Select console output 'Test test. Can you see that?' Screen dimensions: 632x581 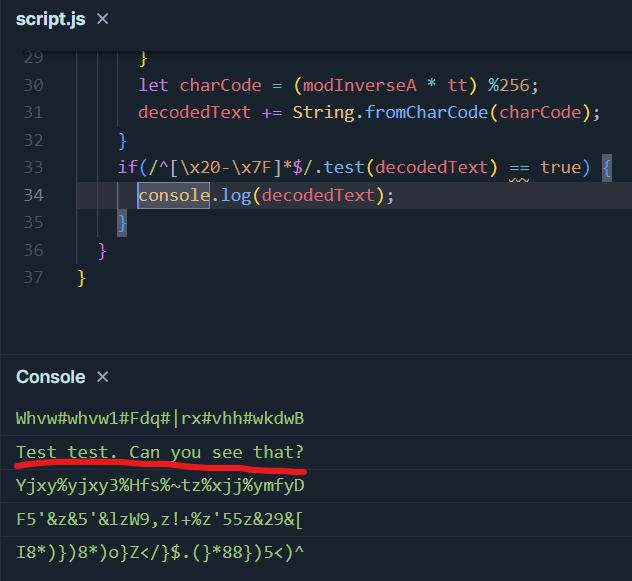click(x=160, y=452)
